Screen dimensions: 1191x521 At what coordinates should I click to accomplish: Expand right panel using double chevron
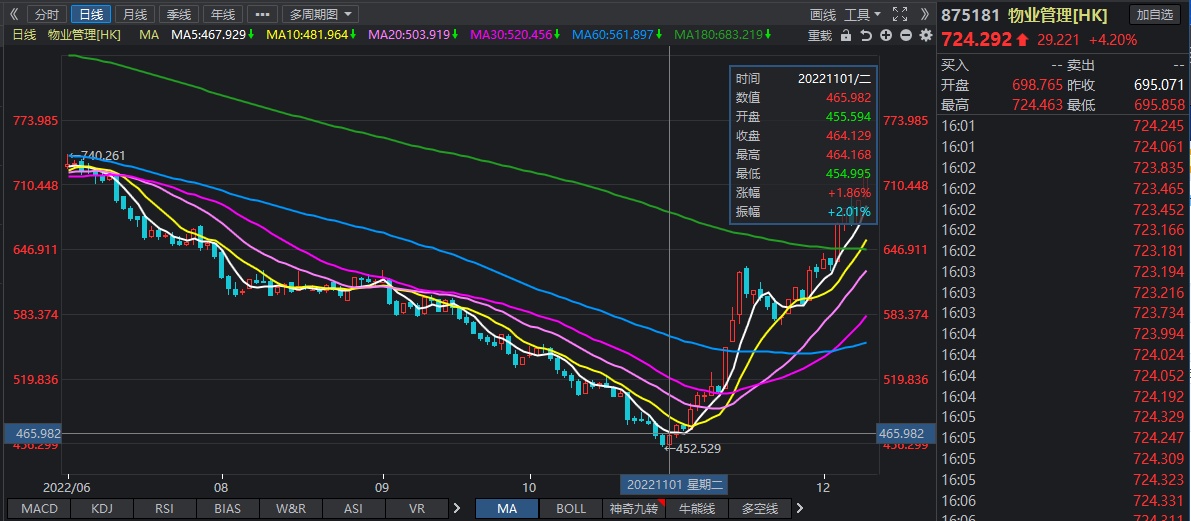(x=924, y=14)
